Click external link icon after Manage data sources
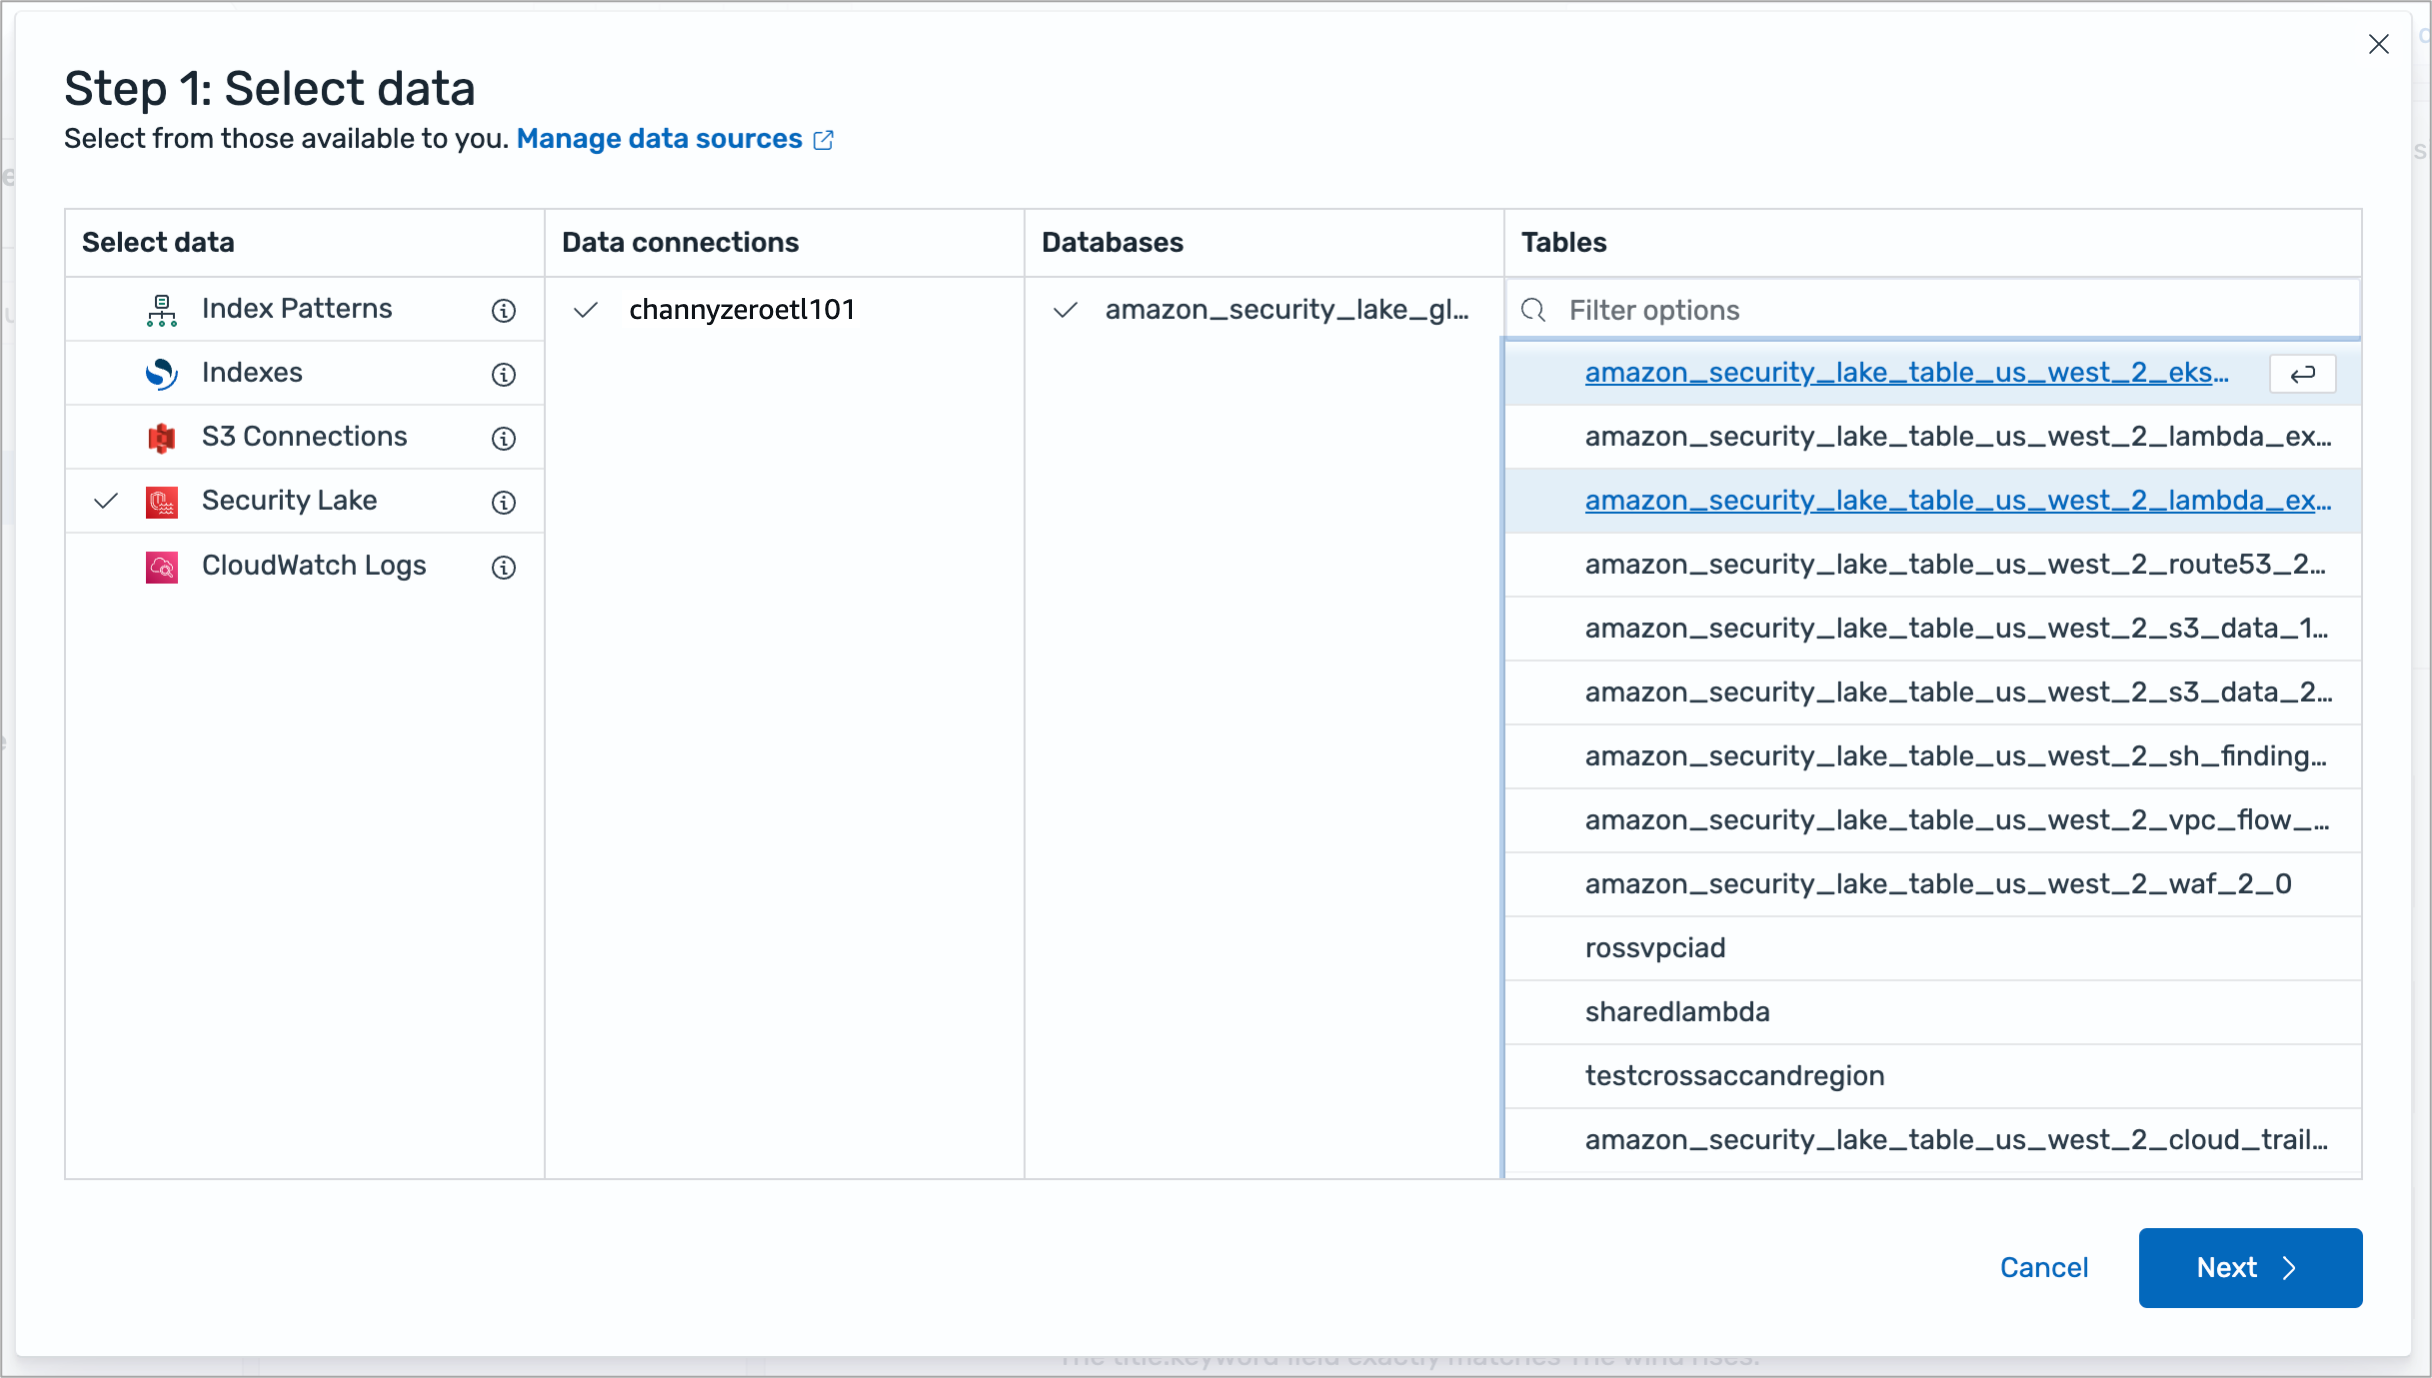 [x=824, y=140]
